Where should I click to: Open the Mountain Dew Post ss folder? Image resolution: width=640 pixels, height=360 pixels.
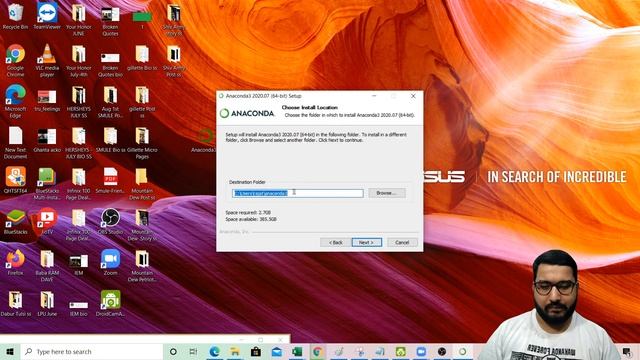[x=142, y=183]
